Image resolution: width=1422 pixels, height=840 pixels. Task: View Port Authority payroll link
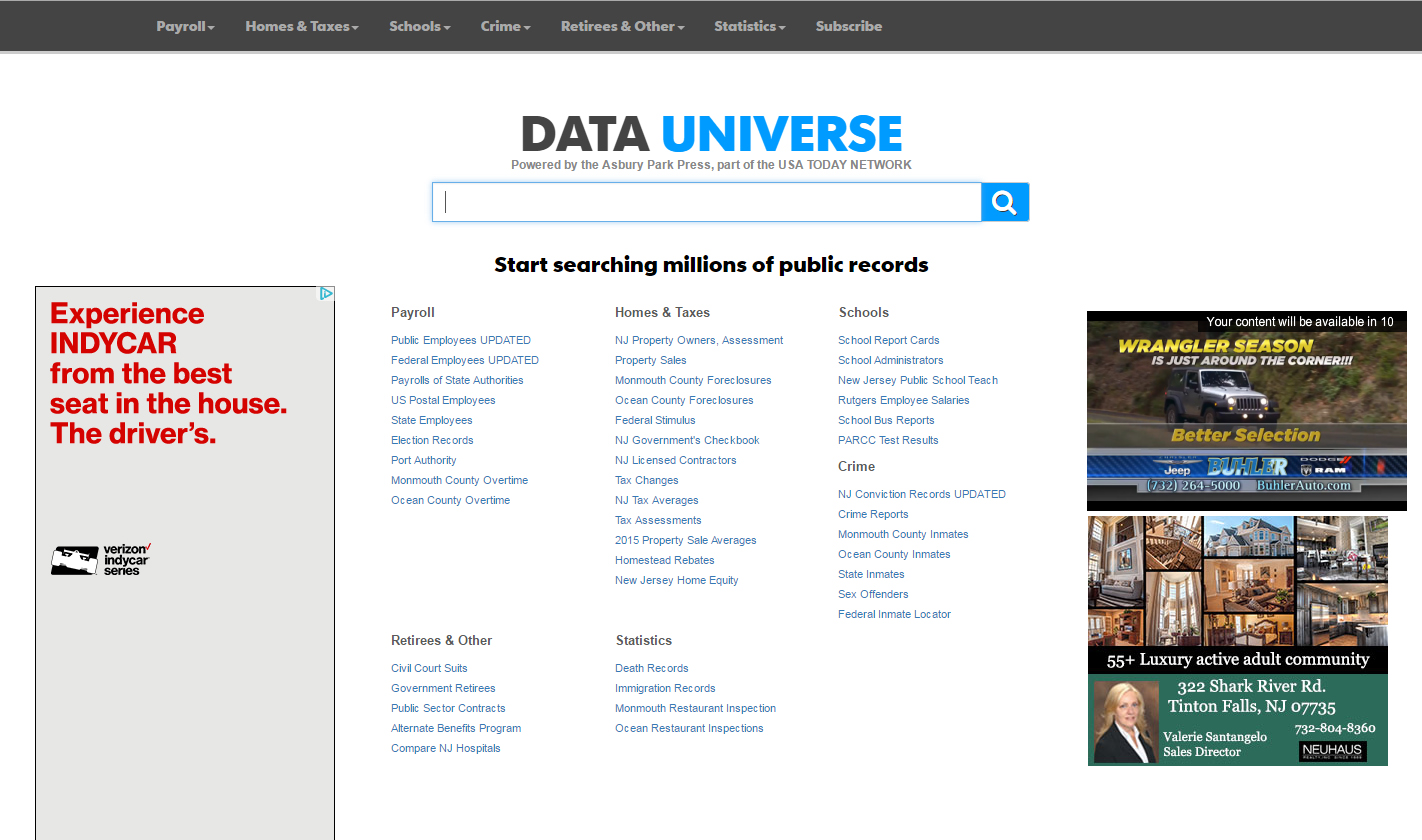click(424, 460)
